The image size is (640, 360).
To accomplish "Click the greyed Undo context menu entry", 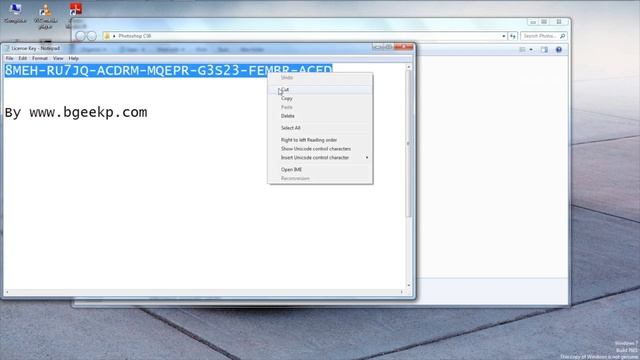I will (x=320, y=78).
